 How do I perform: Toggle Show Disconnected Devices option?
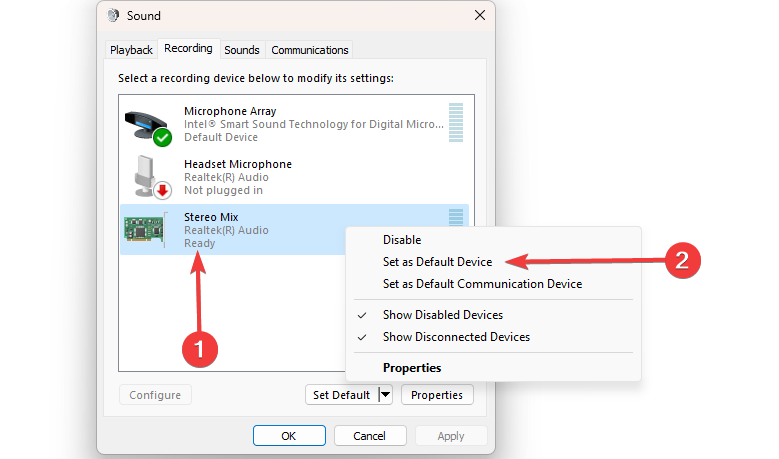456,337
